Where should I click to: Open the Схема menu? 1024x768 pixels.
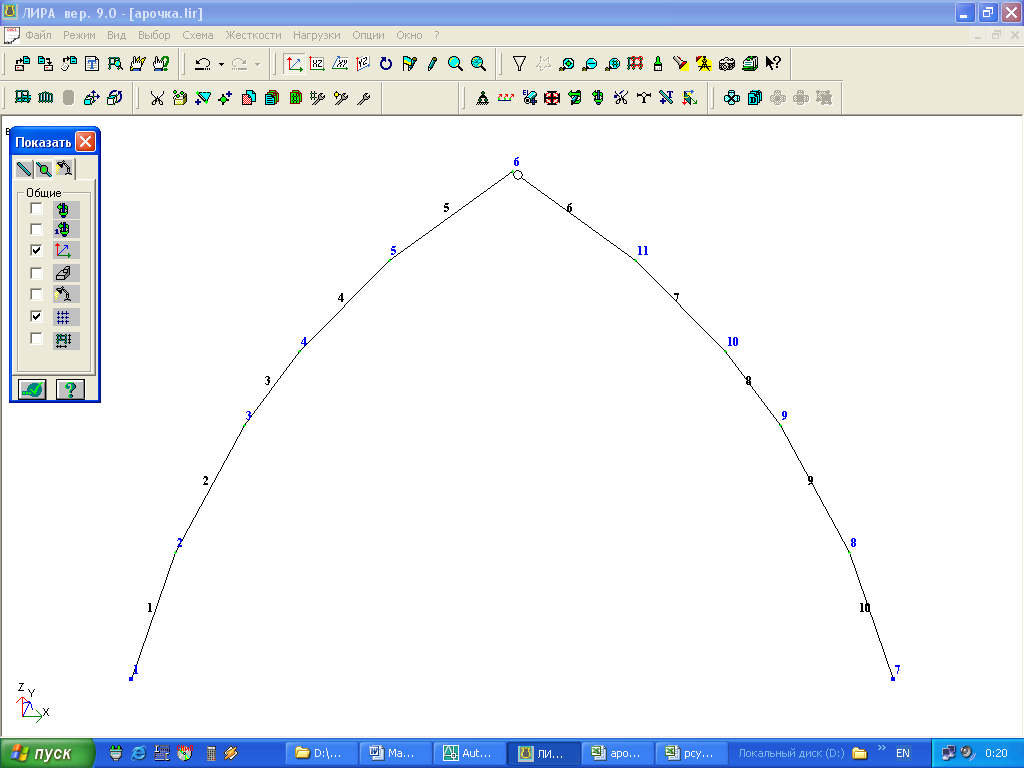197,35
